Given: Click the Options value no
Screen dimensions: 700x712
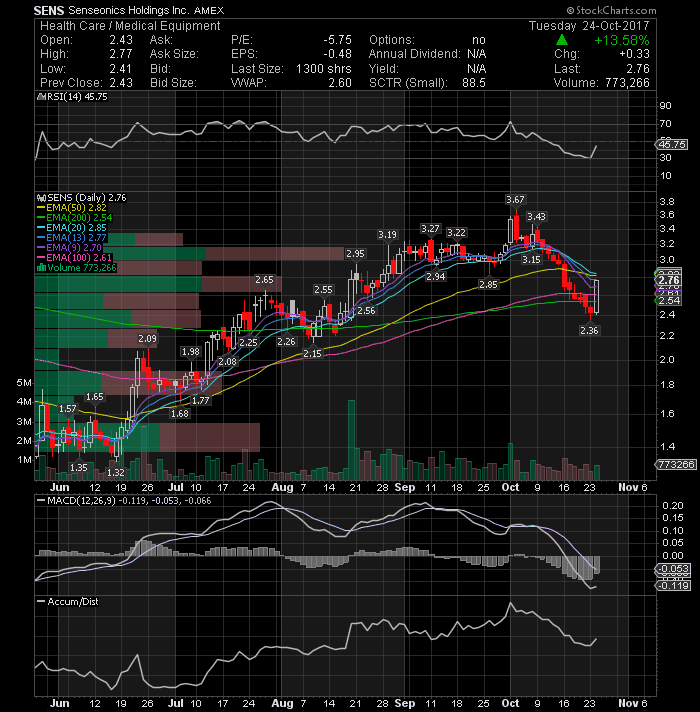Looking at the screenshot, I should [479, 40].
